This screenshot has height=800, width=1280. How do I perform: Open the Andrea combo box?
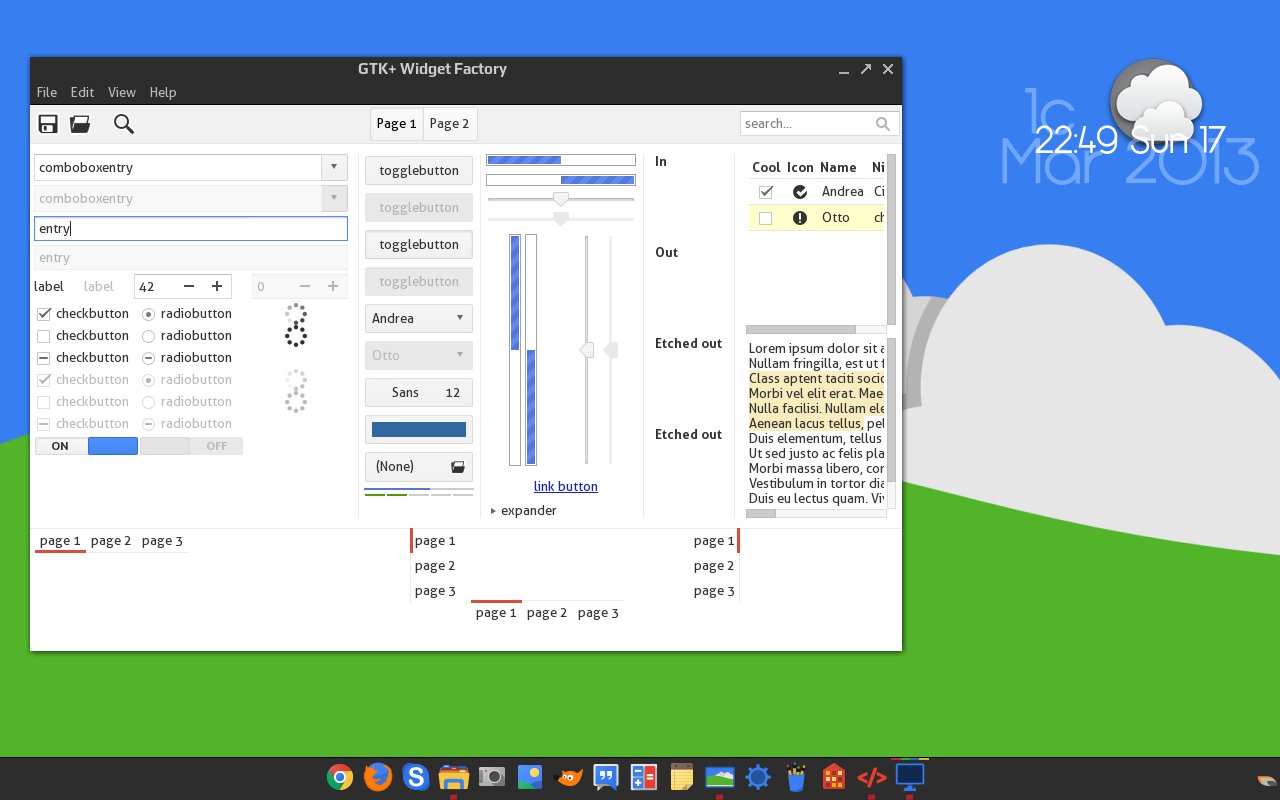(419, 319)
